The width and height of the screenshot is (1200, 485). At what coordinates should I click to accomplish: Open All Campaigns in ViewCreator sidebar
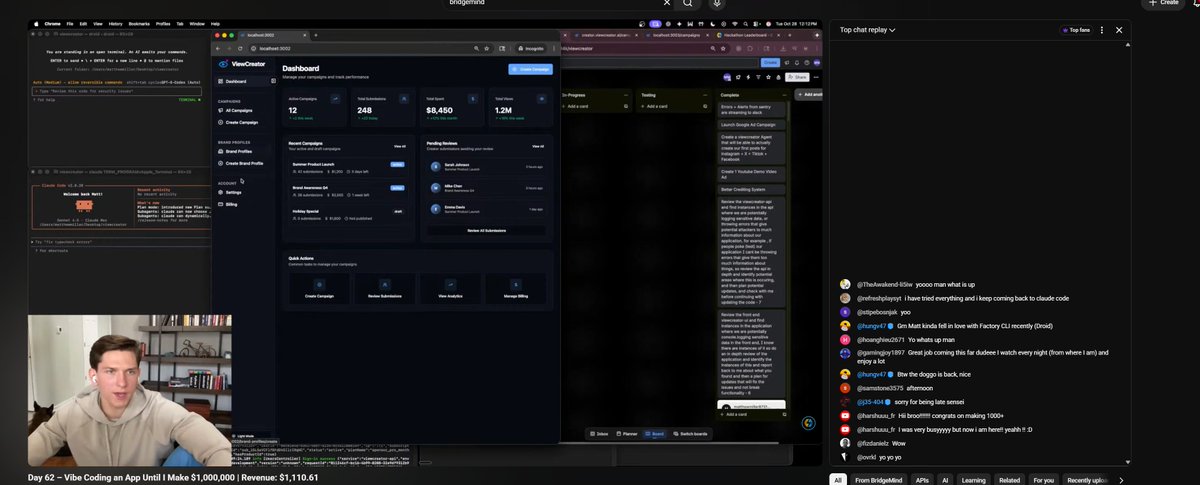point(240,110)
